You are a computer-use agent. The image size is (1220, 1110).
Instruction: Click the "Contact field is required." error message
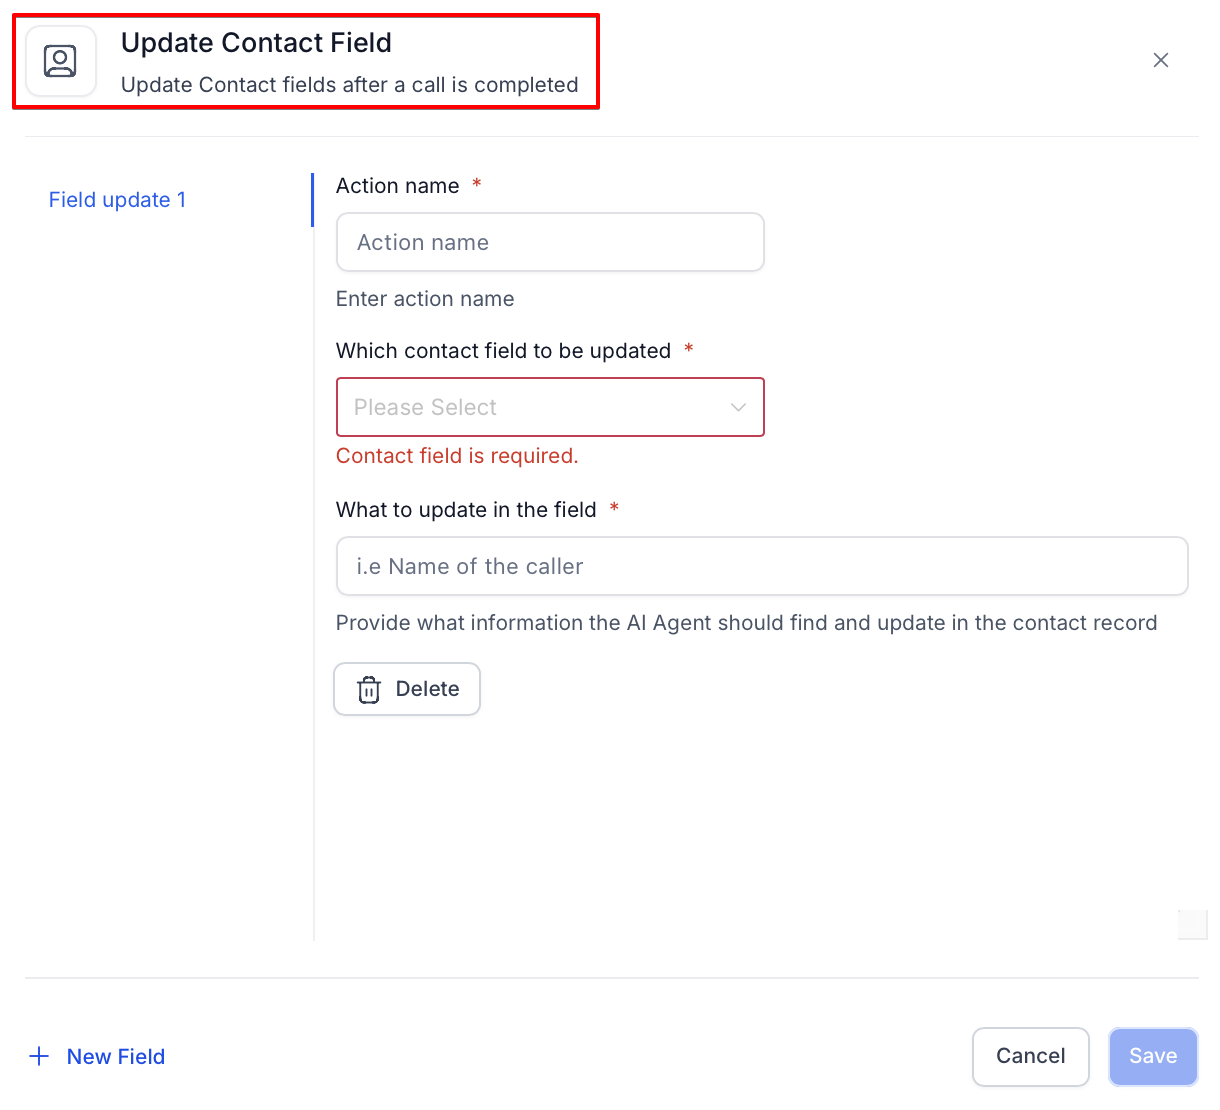[x=457, y=456]
